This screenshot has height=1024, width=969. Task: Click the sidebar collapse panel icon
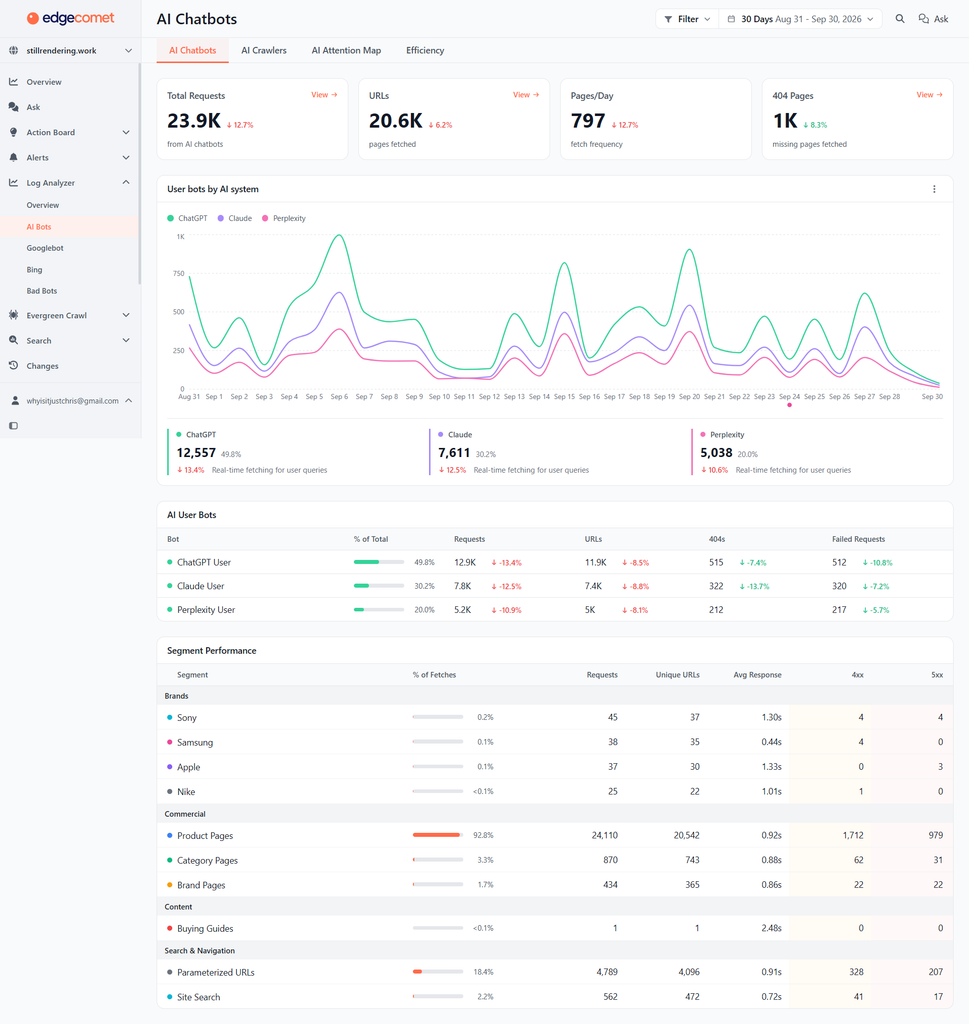(x=14, y=426)
